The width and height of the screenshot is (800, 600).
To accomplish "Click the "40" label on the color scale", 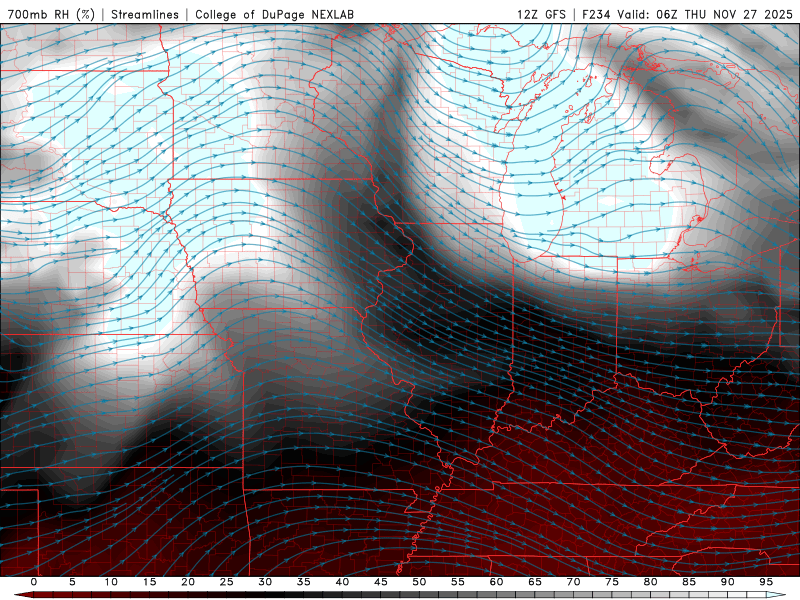I will click(342, 582).
